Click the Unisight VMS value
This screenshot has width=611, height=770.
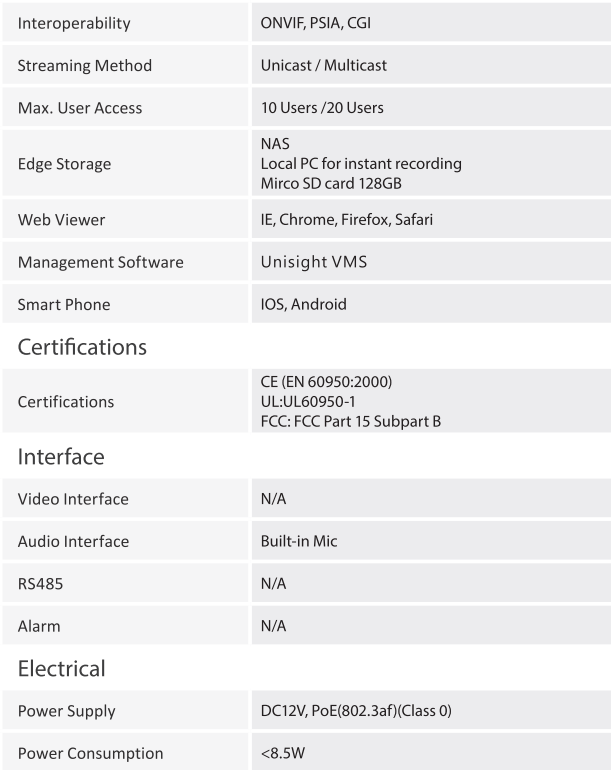point(314,262)
